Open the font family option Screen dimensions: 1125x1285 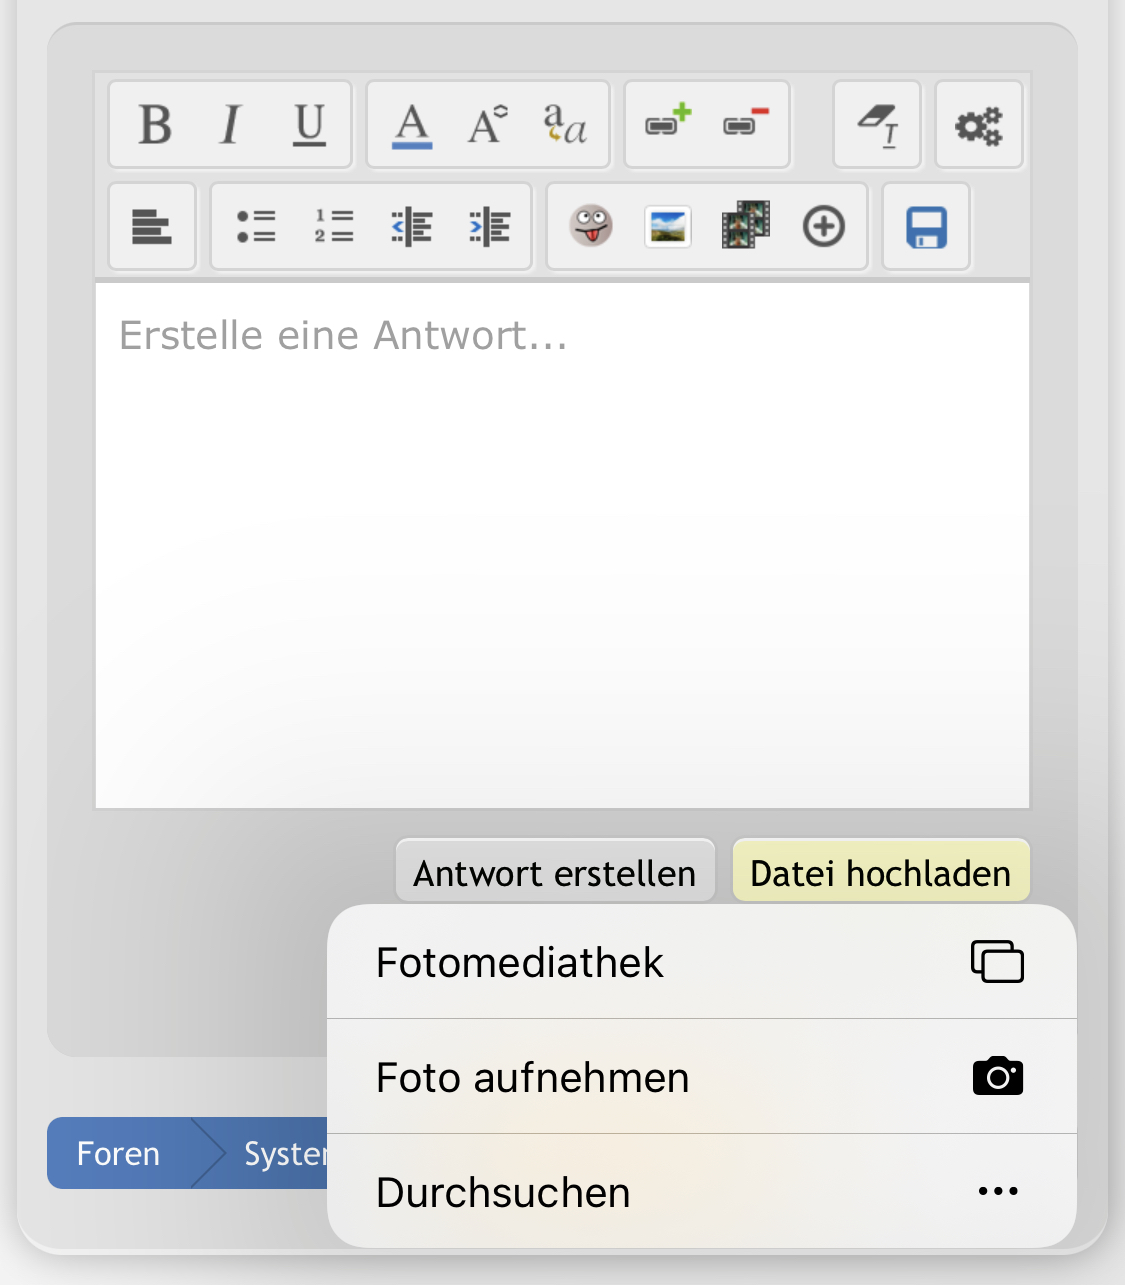pyautogui.click(x=565, y=125)
